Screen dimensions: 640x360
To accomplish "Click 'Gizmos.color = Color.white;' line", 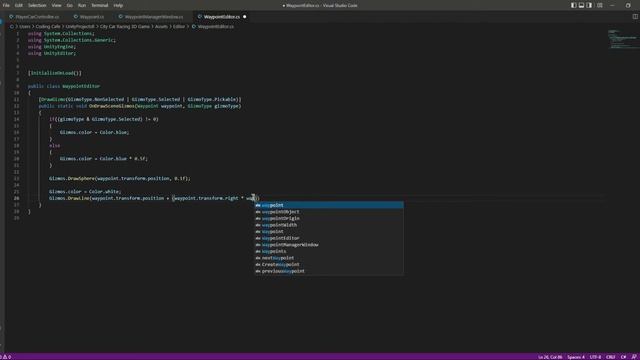I will [85, 191].
